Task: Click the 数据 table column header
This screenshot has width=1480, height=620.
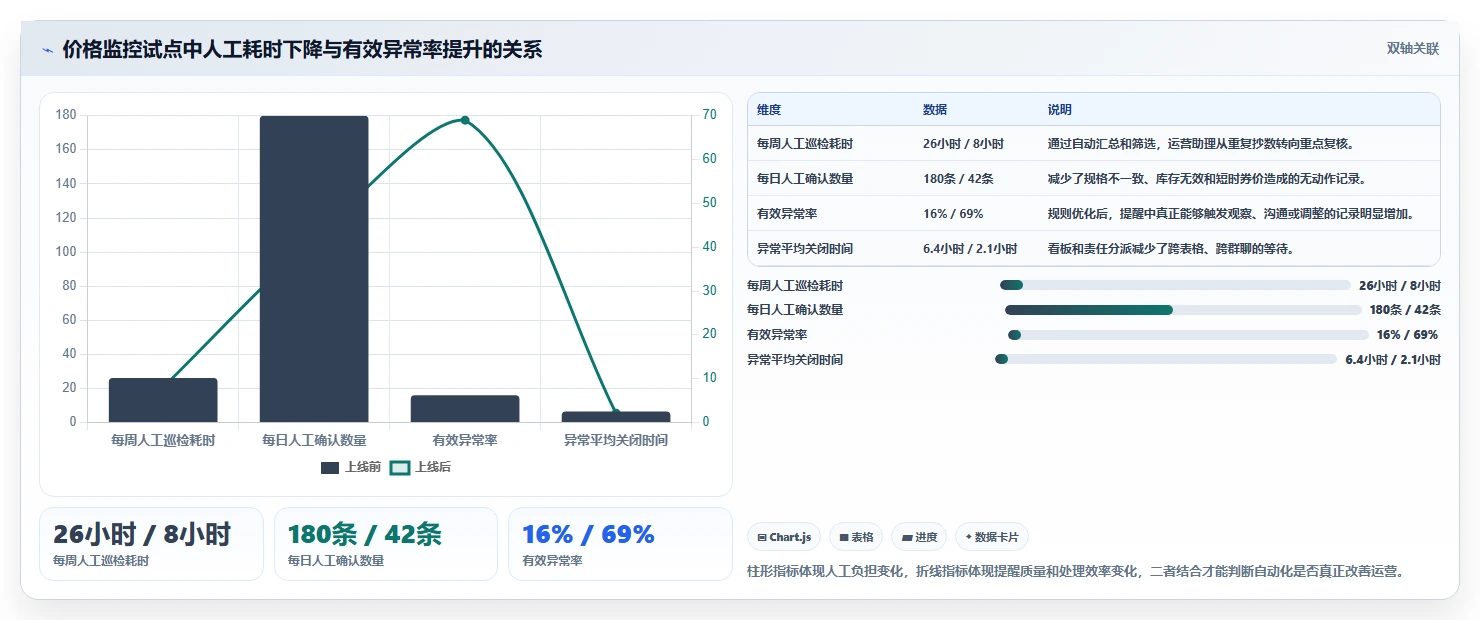Action: click(x=935, y=110)
